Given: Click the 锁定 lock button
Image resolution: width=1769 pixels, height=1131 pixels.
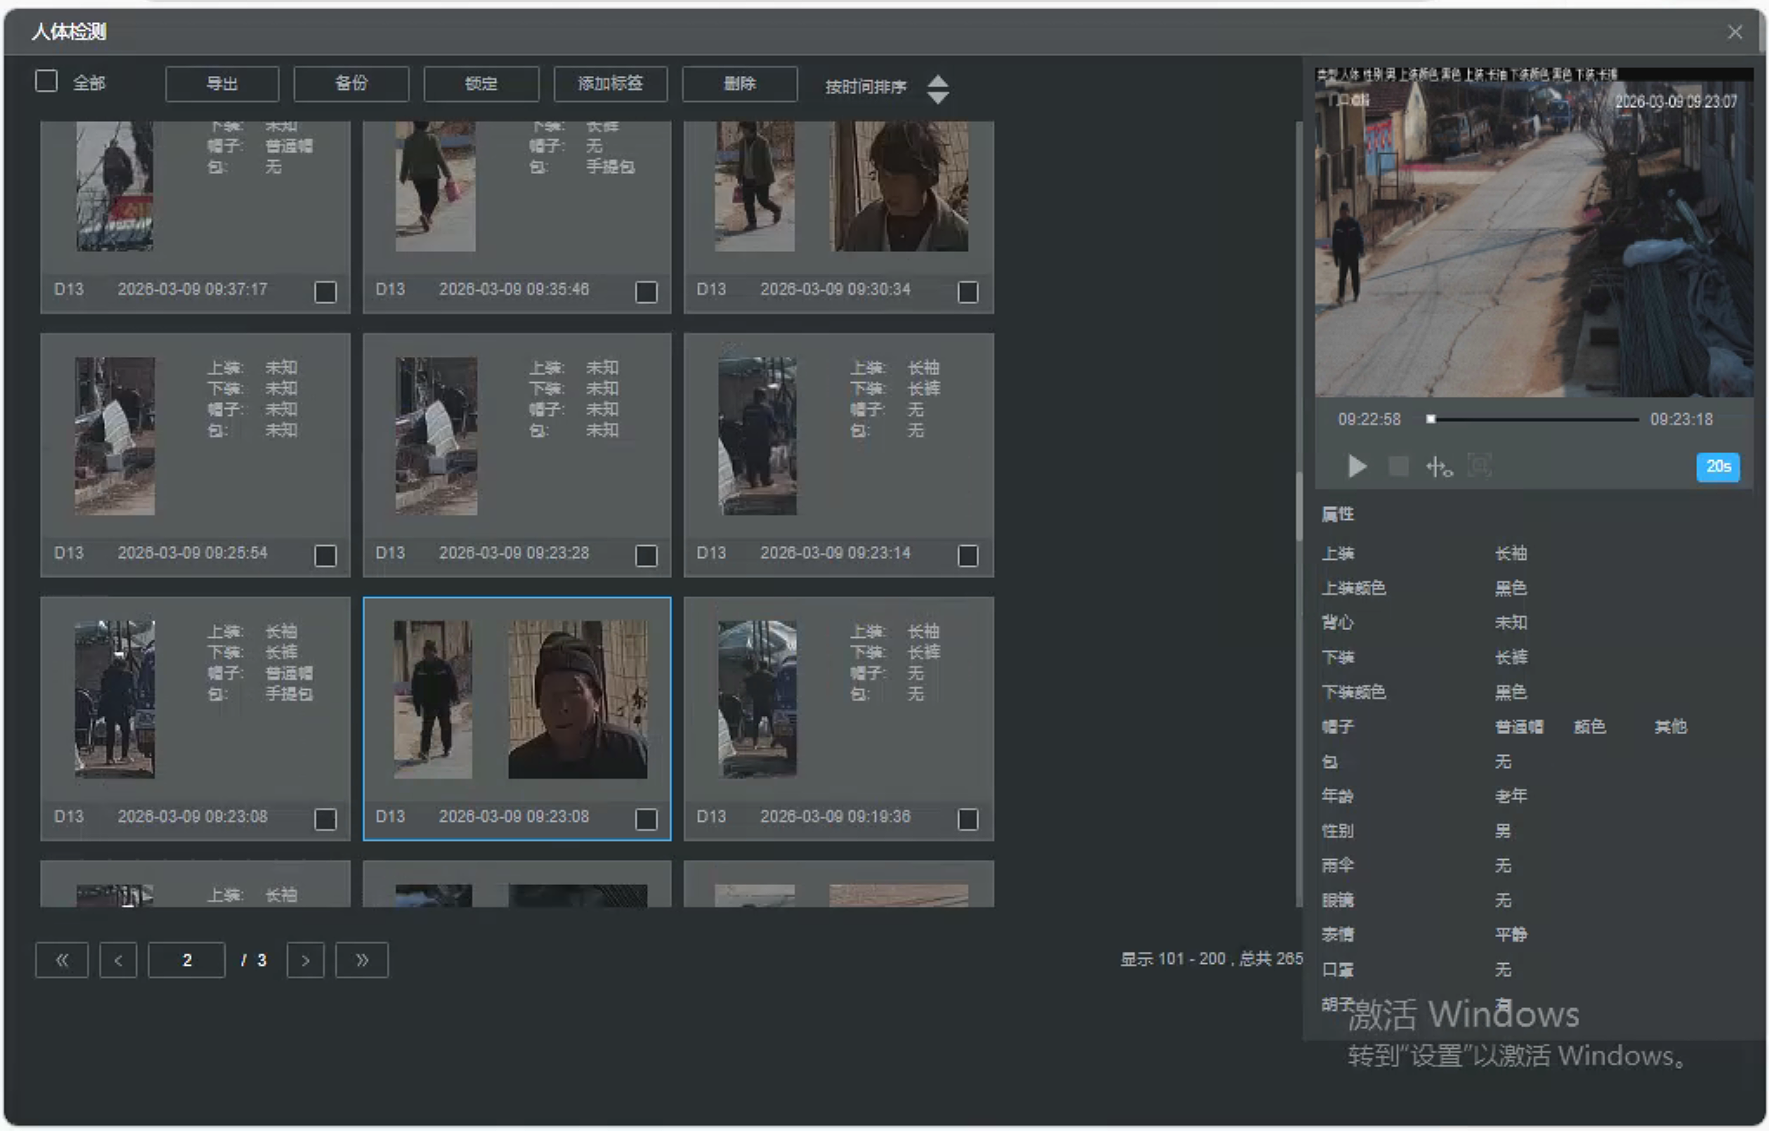Looking at the screenshot, I should pyautogui.click(x=481, y=84).
